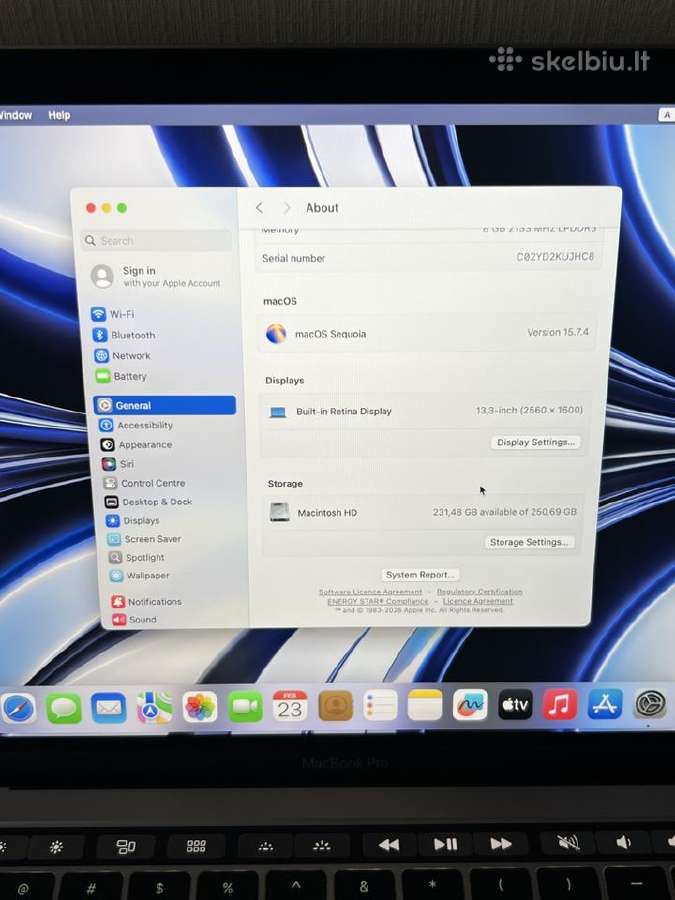Open Battery settings in sidebar
675x900 pixels.
pyautogui.click(x=121, y=376)
